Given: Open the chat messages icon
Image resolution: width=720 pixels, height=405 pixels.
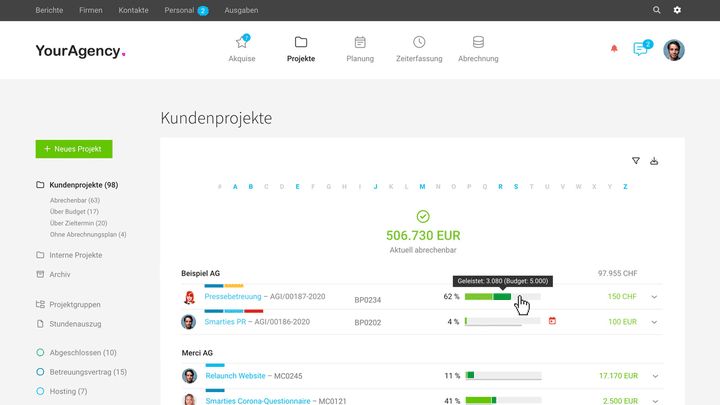Looking at the screenshot, I should [640, 49].
